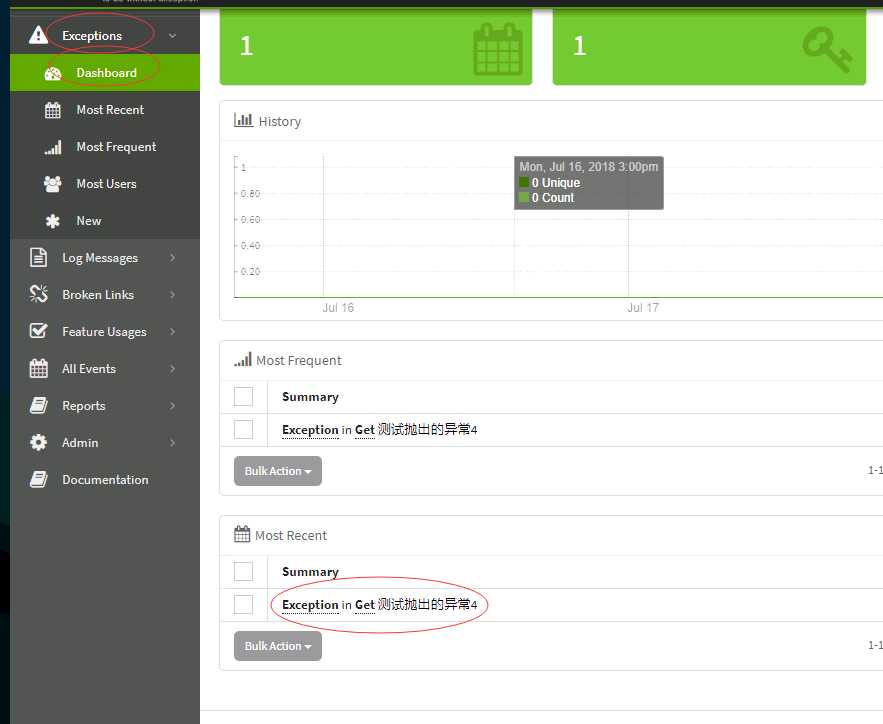The width and height of the screenshot is (883, 724).
Task: Tick the Most Frequent header select-all checkbox
Action: click(243, 396)
